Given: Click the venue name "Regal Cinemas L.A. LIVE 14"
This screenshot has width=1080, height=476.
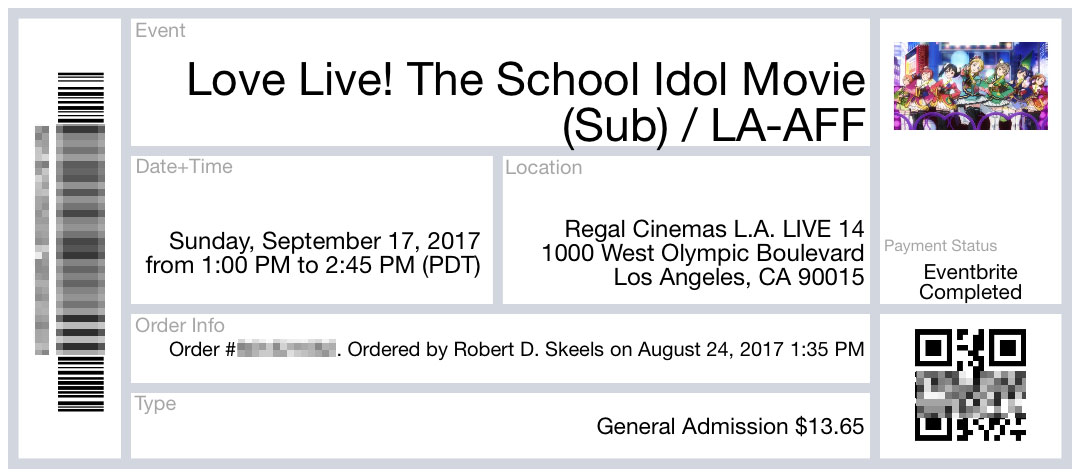Looking at the screenshot, I should point(714,228).
